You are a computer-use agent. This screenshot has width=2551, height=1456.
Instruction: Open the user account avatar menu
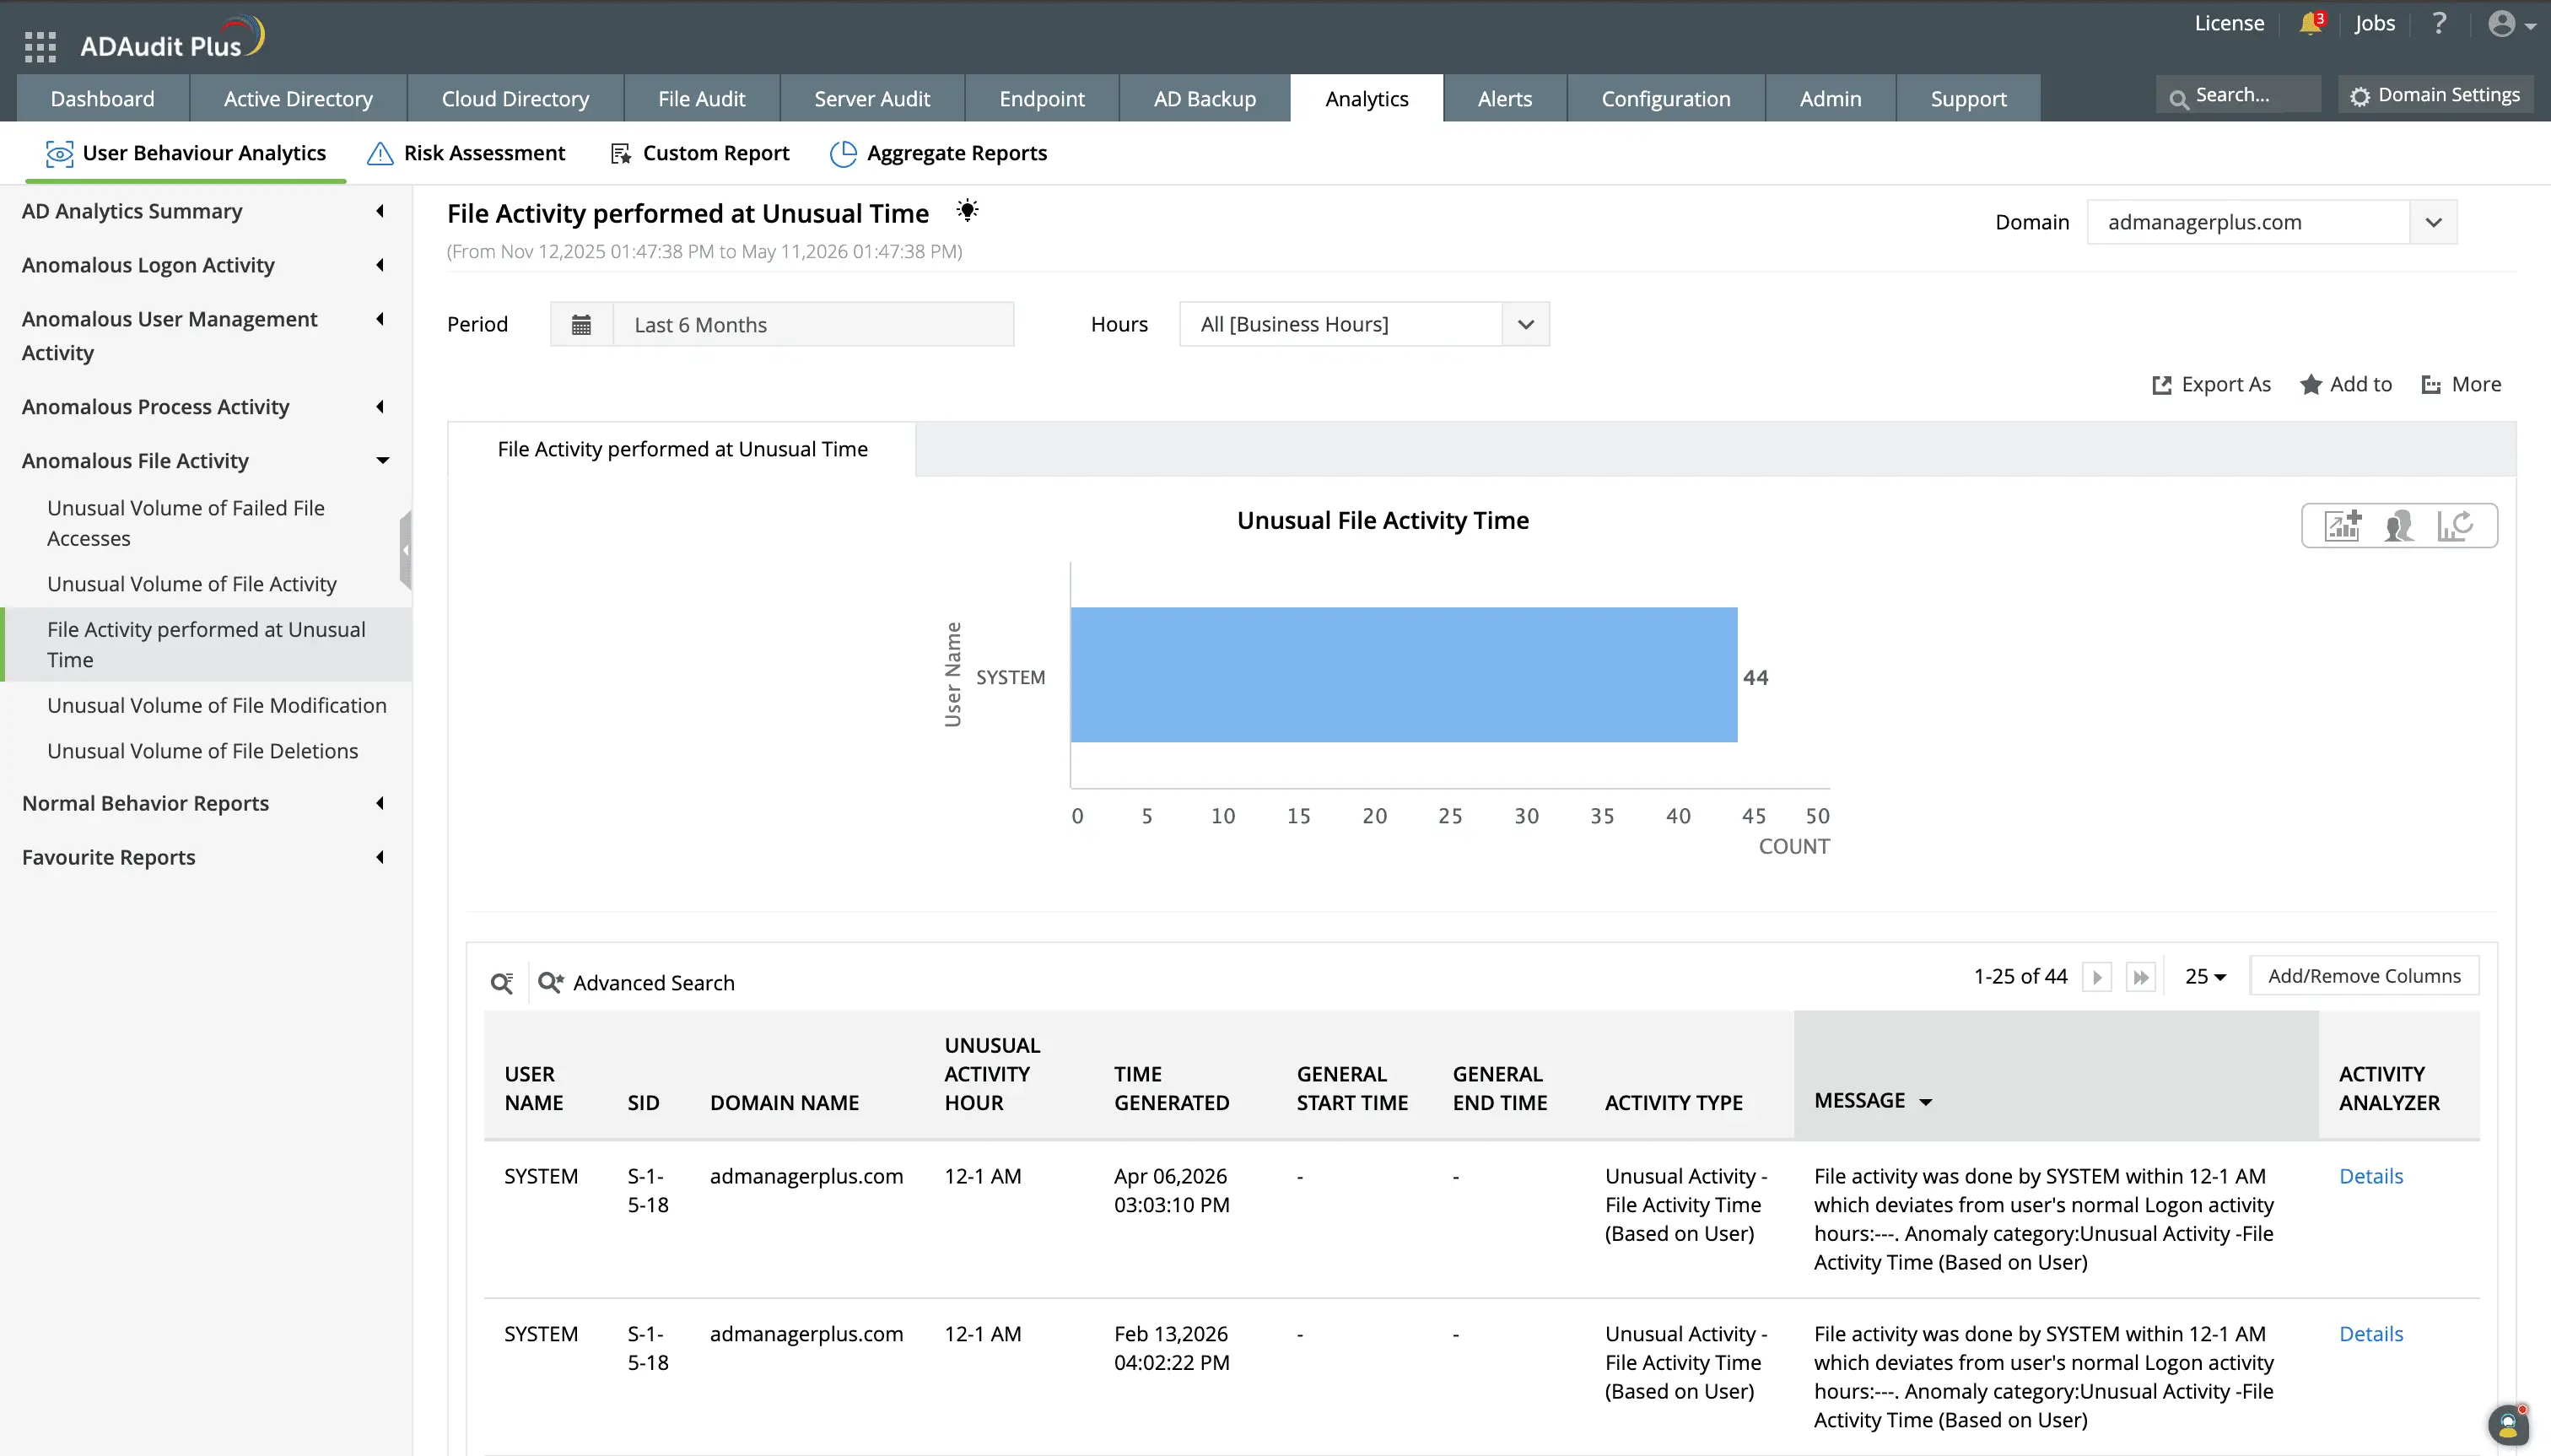point(2511,24)
